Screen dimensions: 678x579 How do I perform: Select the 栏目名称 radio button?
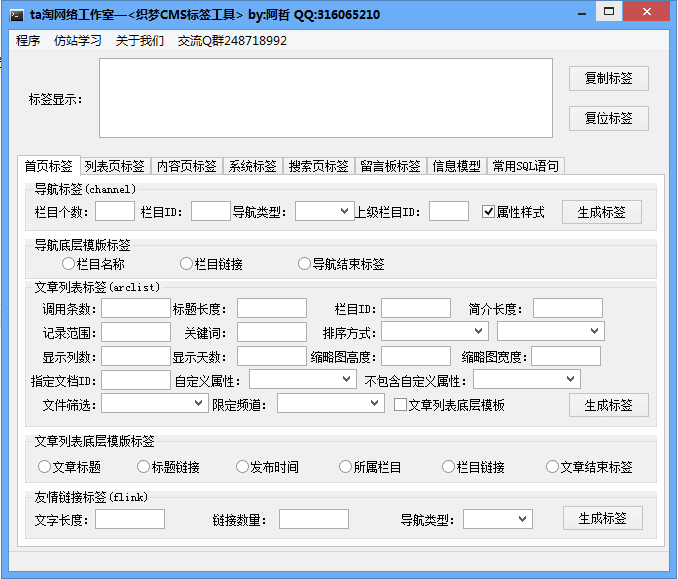(x=68, y=264)
